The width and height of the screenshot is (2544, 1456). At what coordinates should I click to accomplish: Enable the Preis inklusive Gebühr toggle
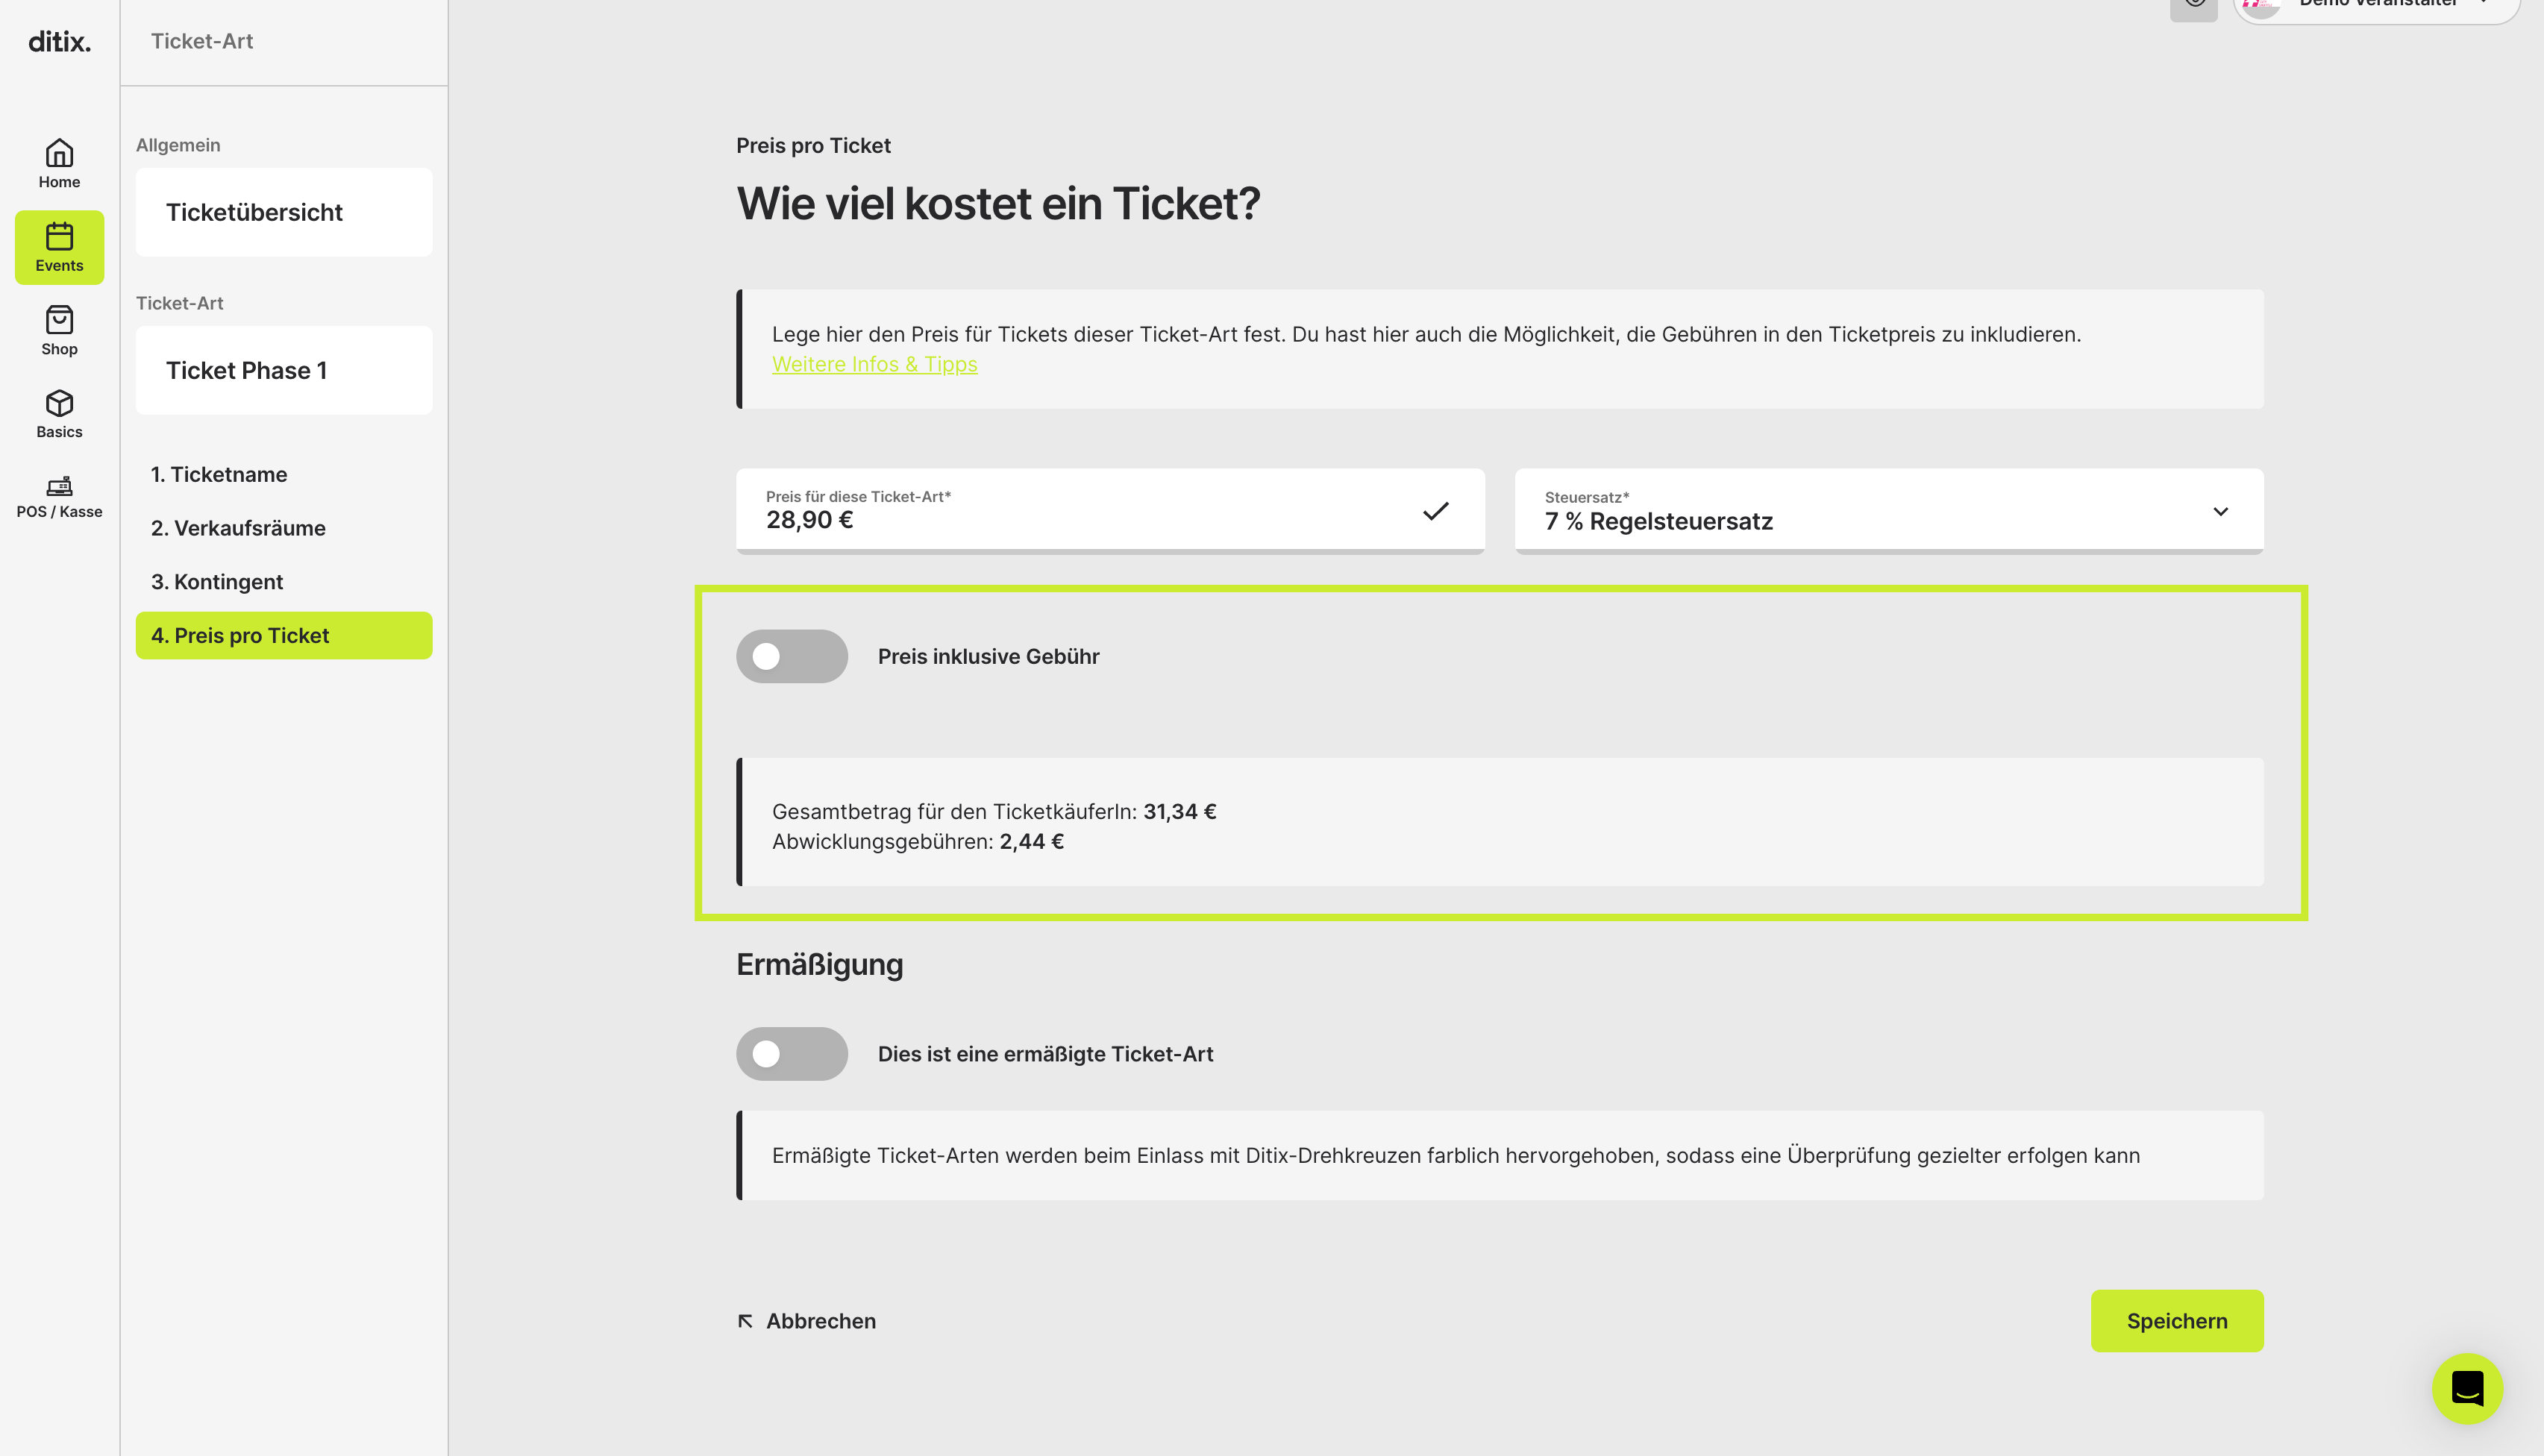792,656
